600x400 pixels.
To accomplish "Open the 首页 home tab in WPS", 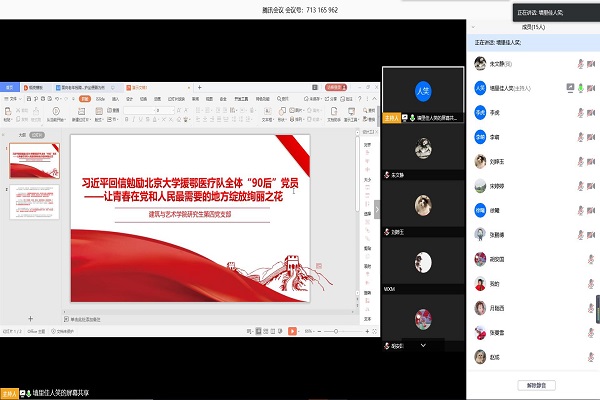I will pyautogui.click(x=10, y=88).
